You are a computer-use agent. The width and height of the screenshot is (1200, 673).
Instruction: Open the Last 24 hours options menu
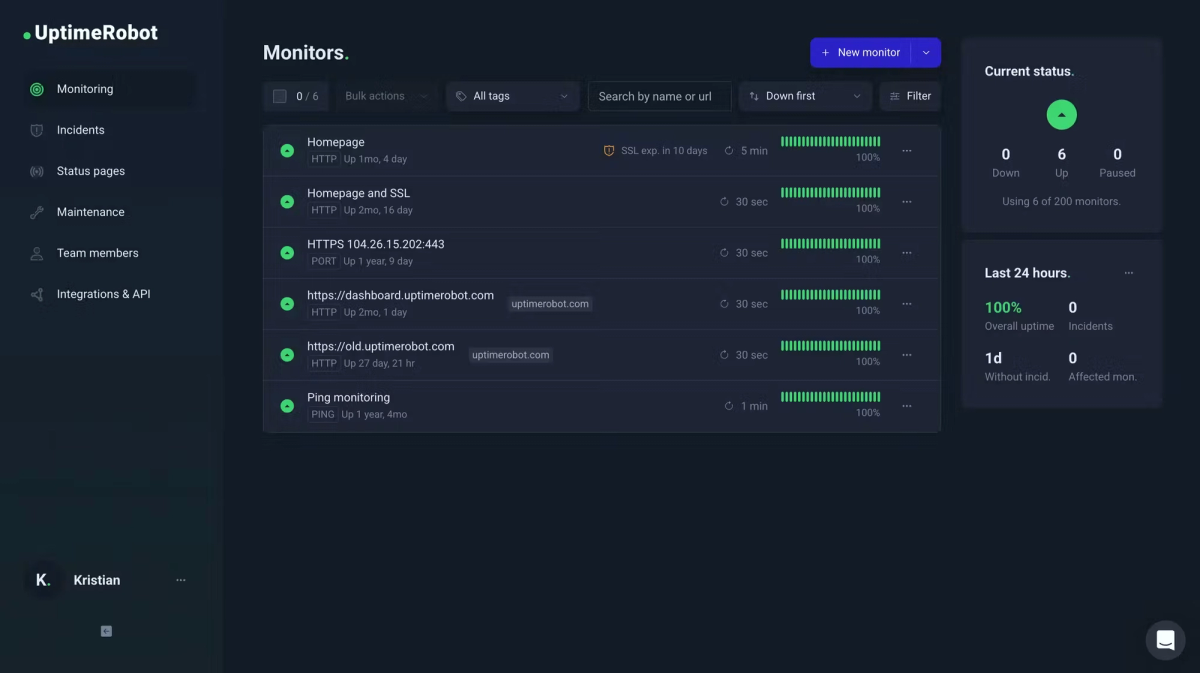(1129, 273)
